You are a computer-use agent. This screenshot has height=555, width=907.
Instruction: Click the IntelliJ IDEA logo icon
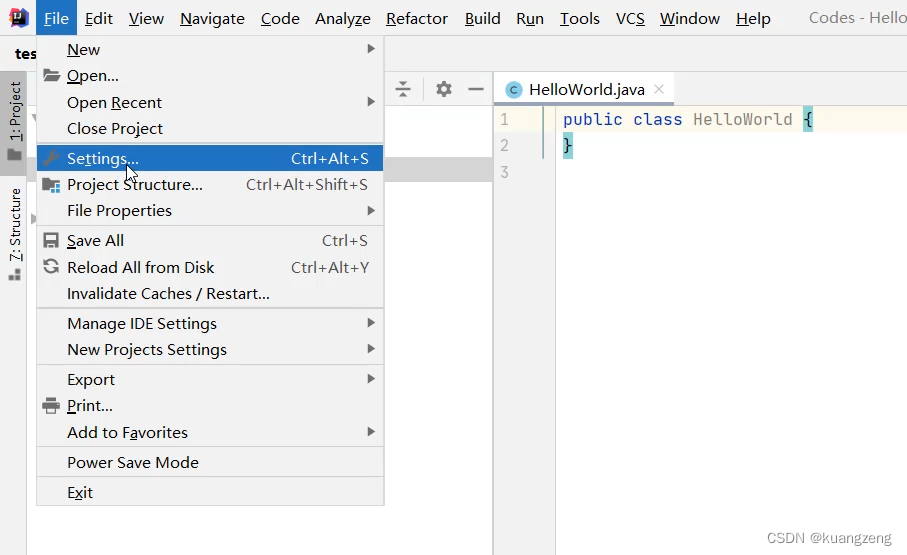tap(19, 18)
